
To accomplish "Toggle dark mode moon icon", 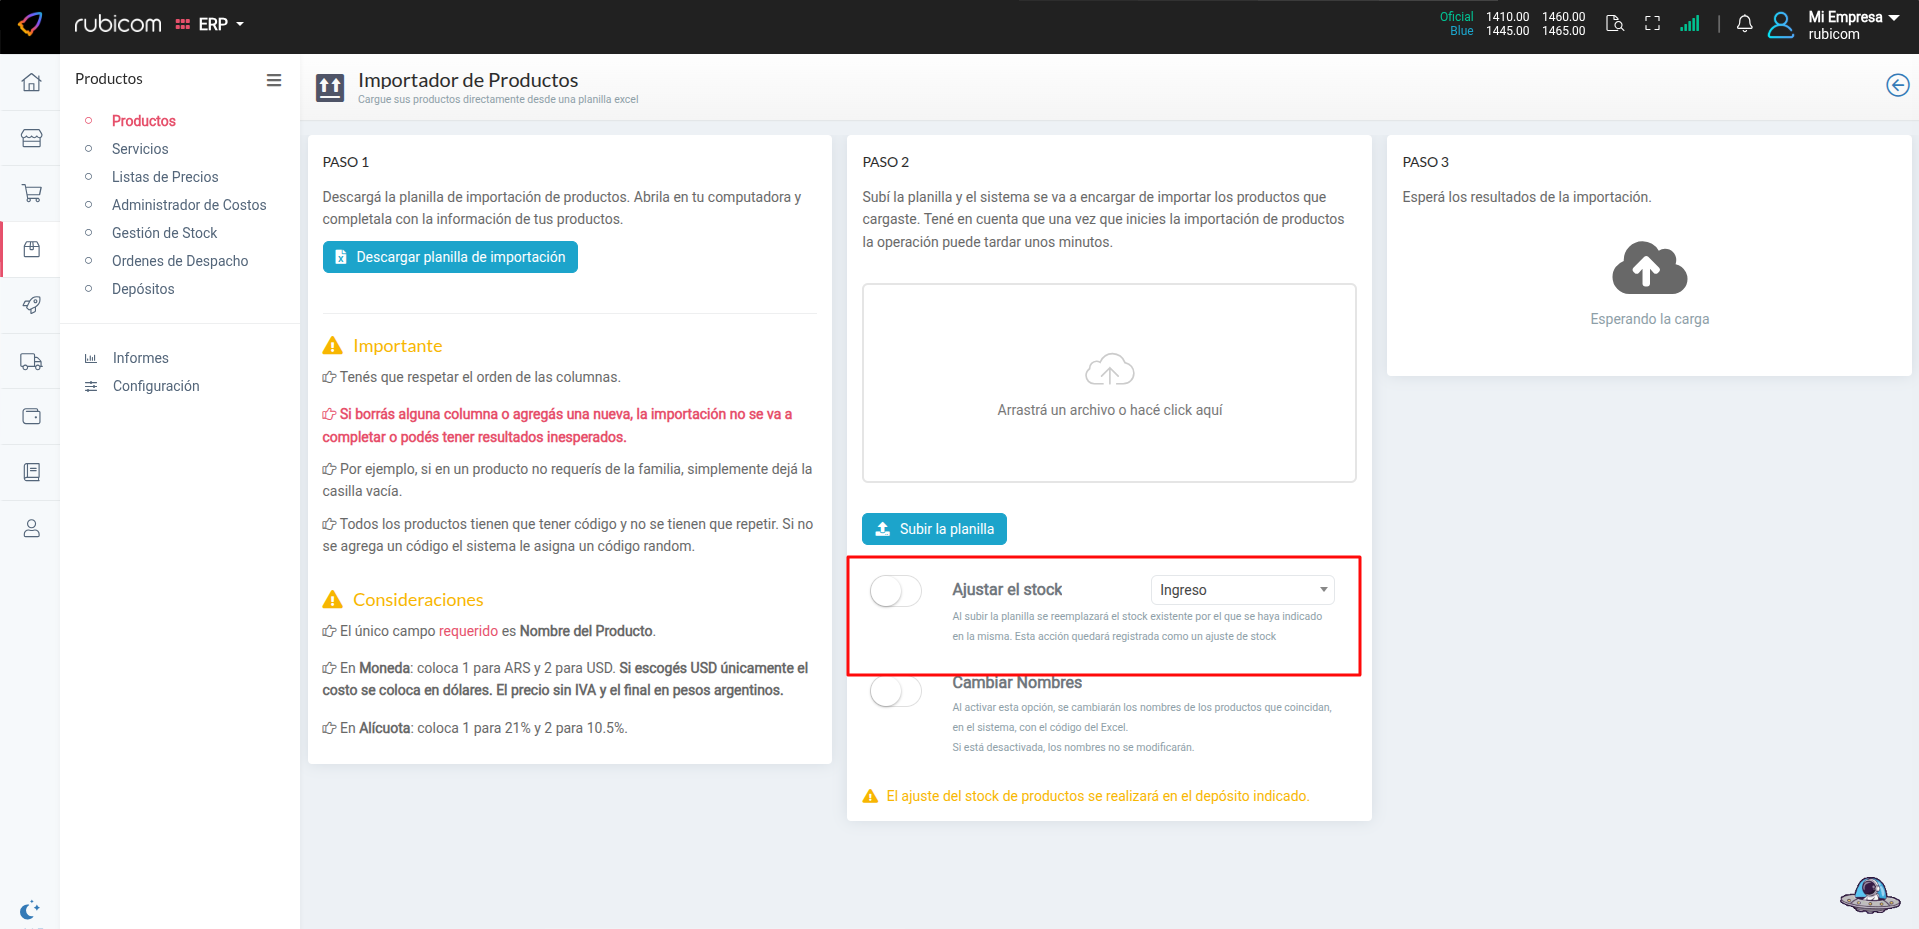I will point(29,909).
